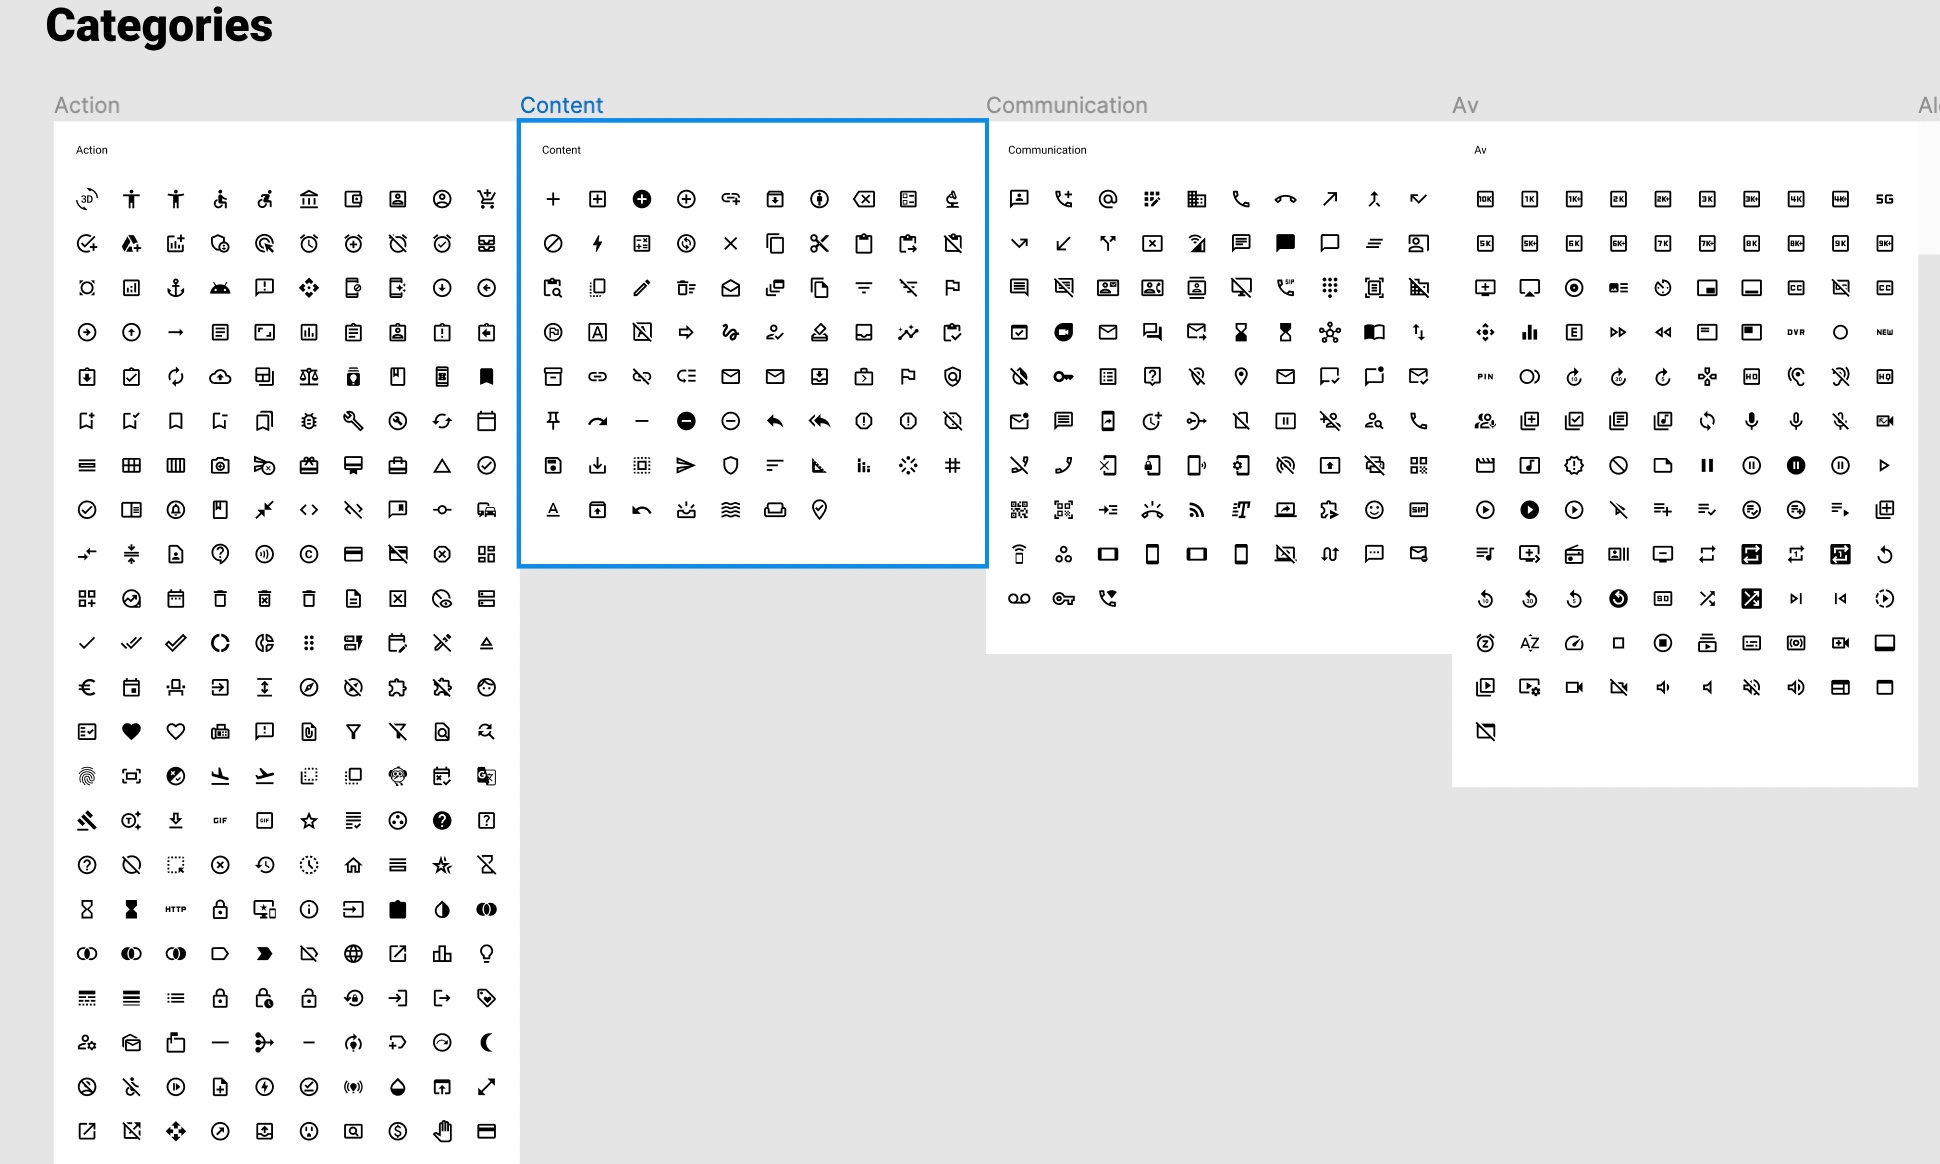Screen dimensions: 1940x1164
Task: Select the anchor icon in Action frame
Action: 176,288
